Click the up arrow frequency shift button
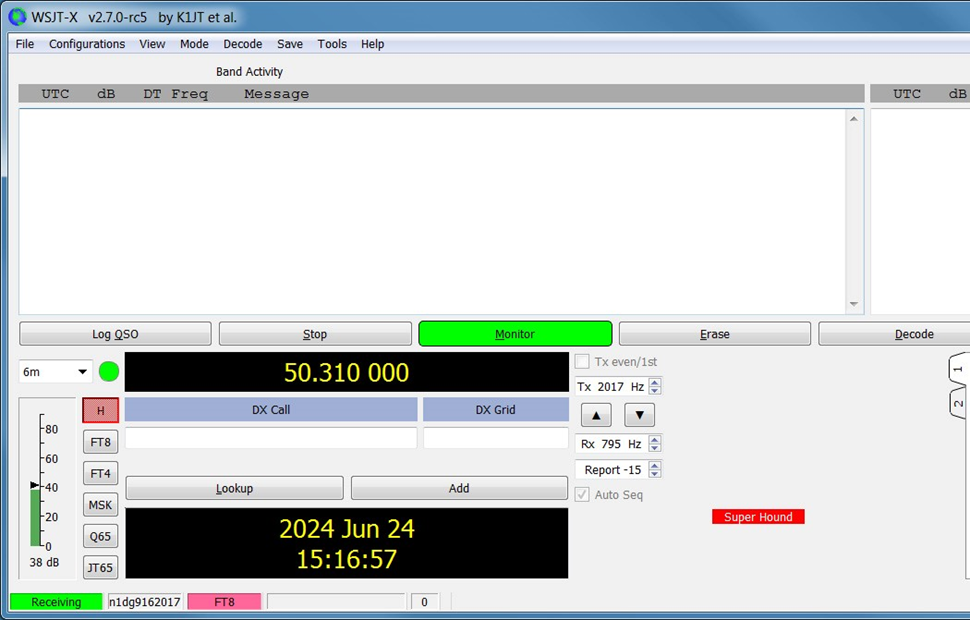The height and width of the screenshot is (620, 970). click(596, 415)
